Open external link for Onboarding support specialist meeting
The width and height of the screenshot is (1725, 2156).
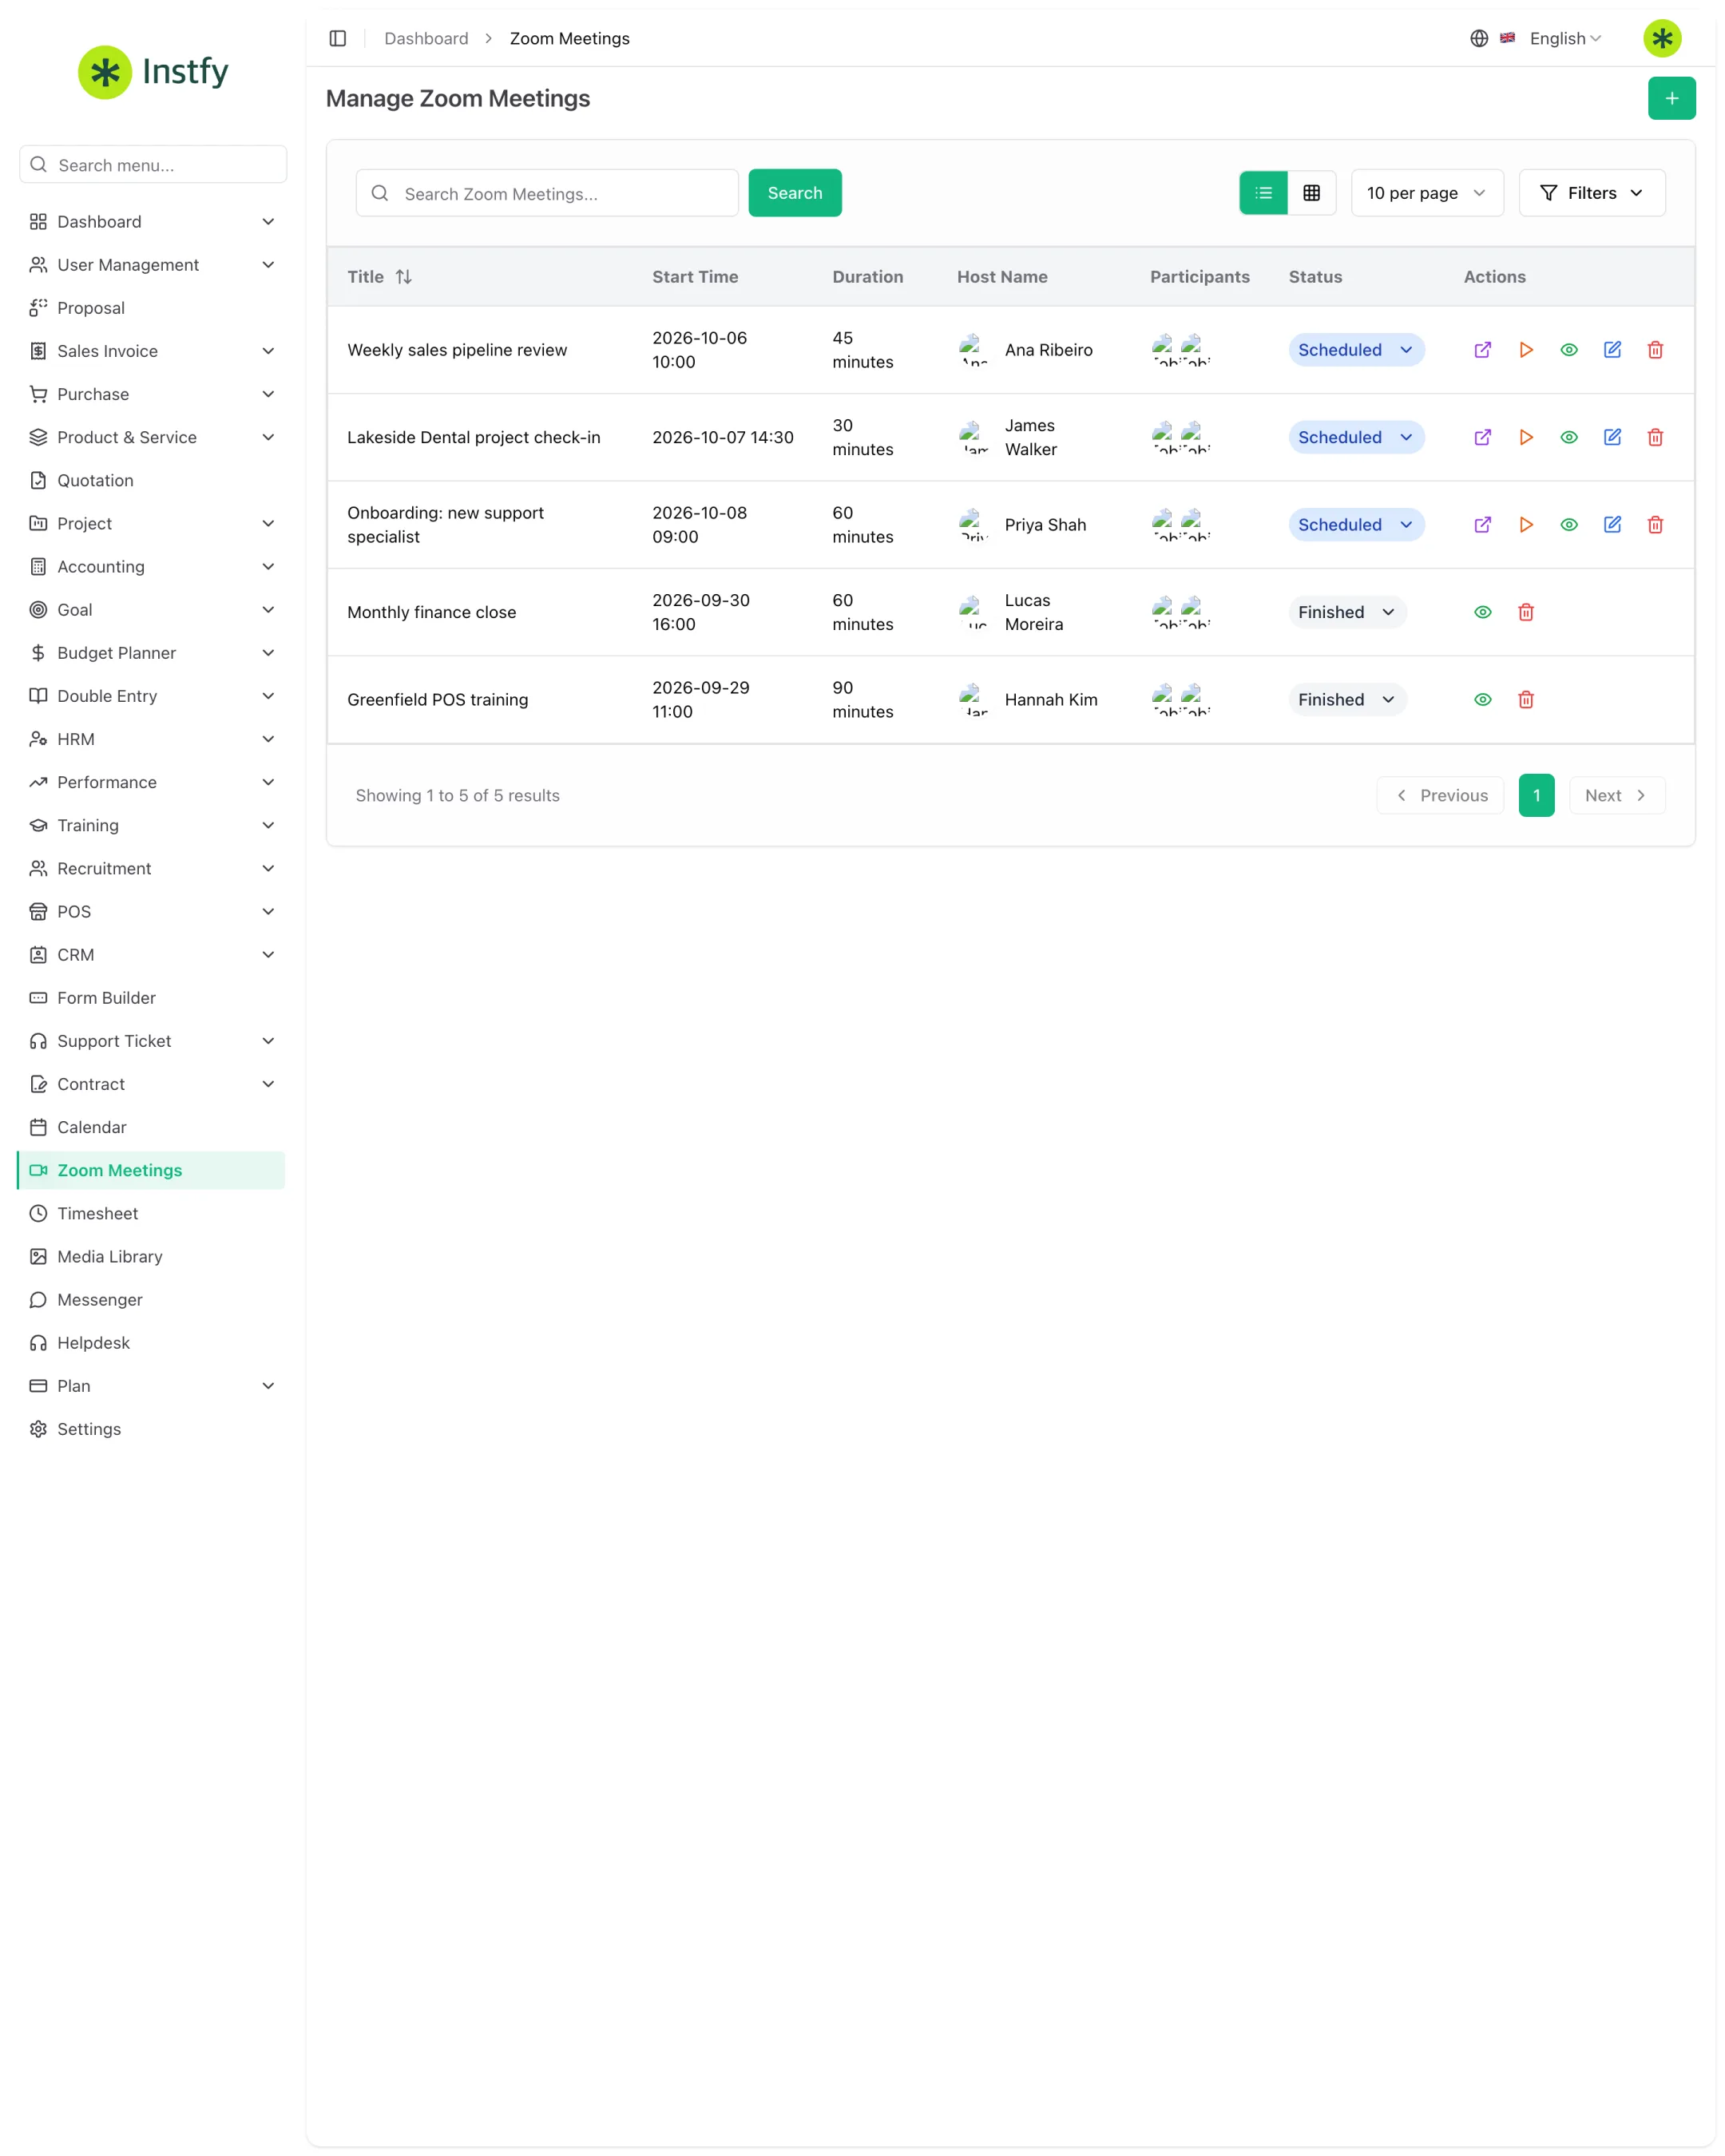pos(1482,525)
